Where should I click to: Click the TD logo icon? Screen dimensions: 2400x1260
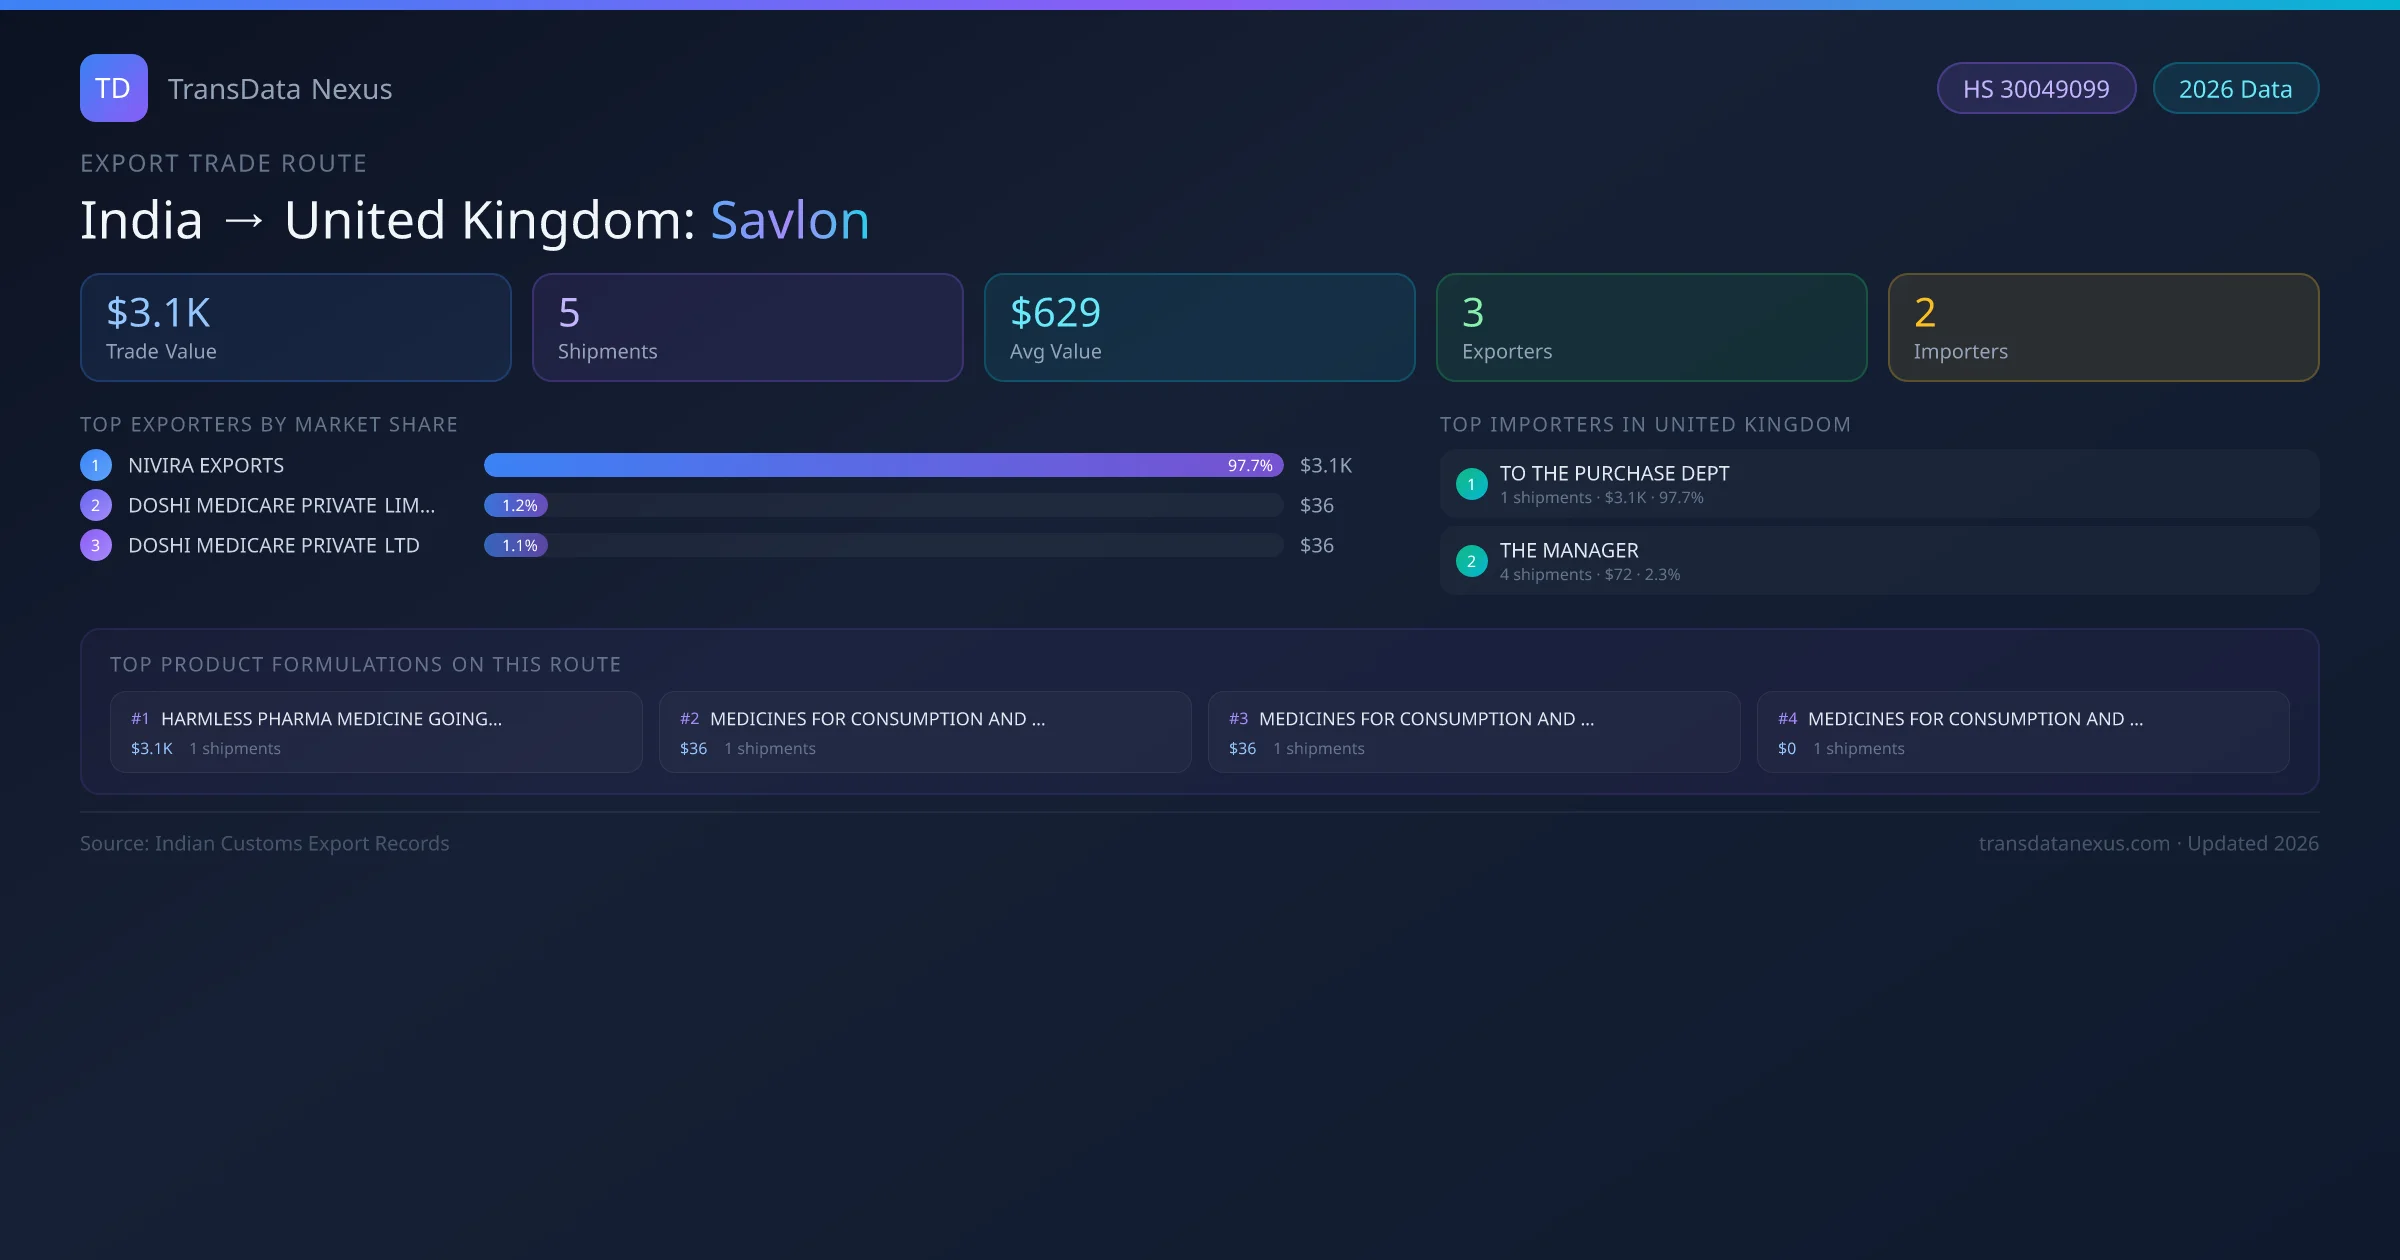113,88
